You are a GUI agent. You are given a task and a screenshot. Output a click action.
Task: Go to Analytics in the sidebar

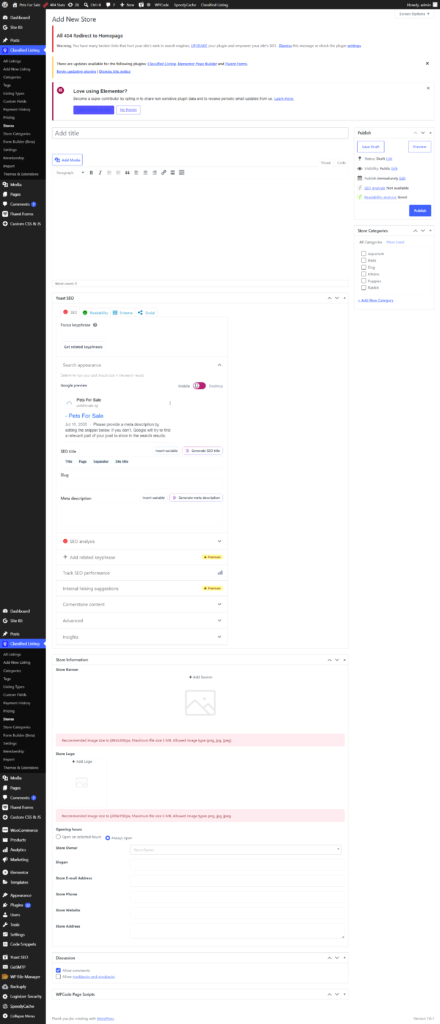[x=23, y=850]
